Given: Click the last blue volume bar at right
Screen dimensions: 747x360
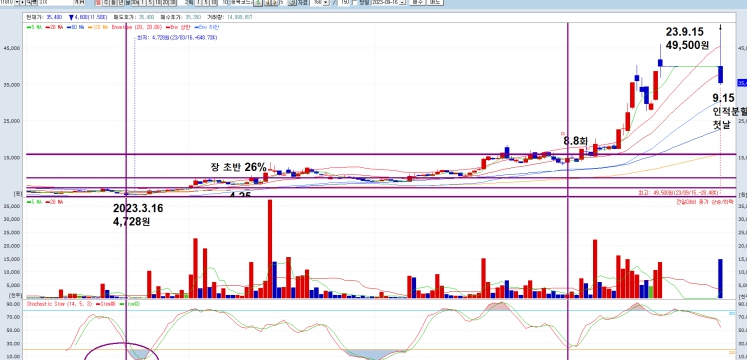Looking at the screenshot, I should pyautogui.click(x=720, y=279).
